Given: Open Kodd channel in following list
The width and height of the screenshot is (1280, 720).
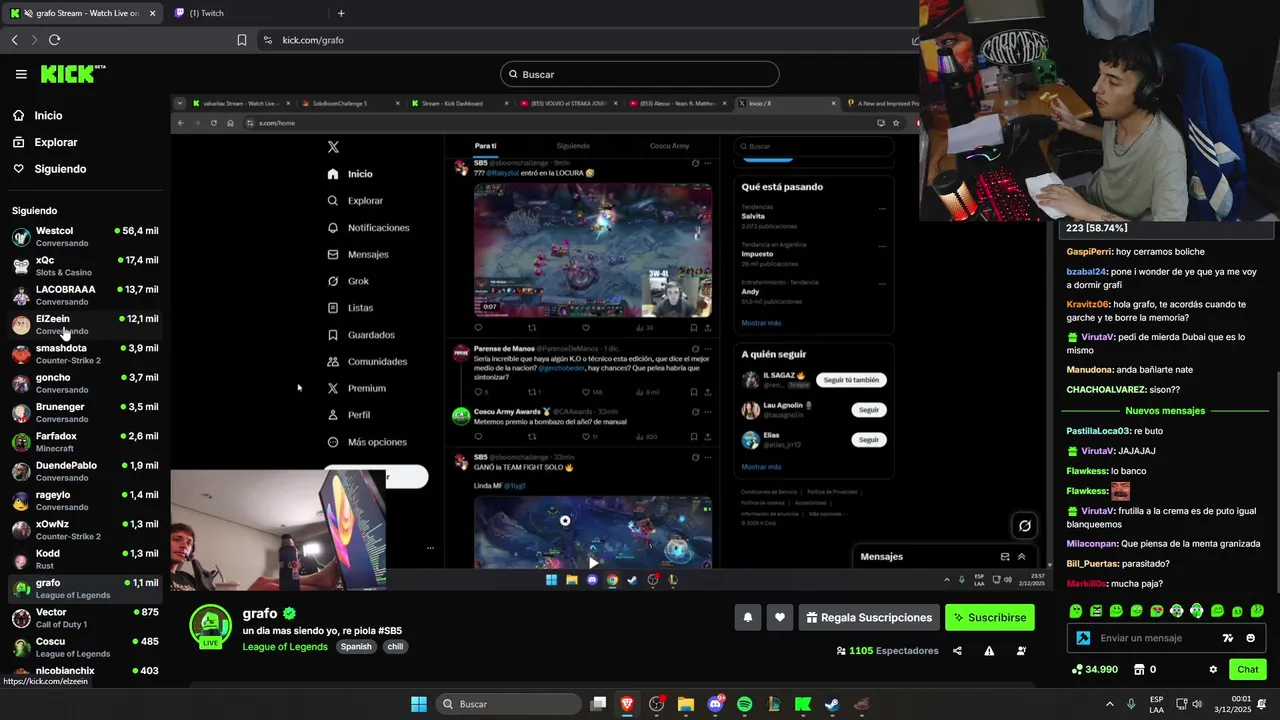Looking at the screenshot, I should [x=85, y=559].
